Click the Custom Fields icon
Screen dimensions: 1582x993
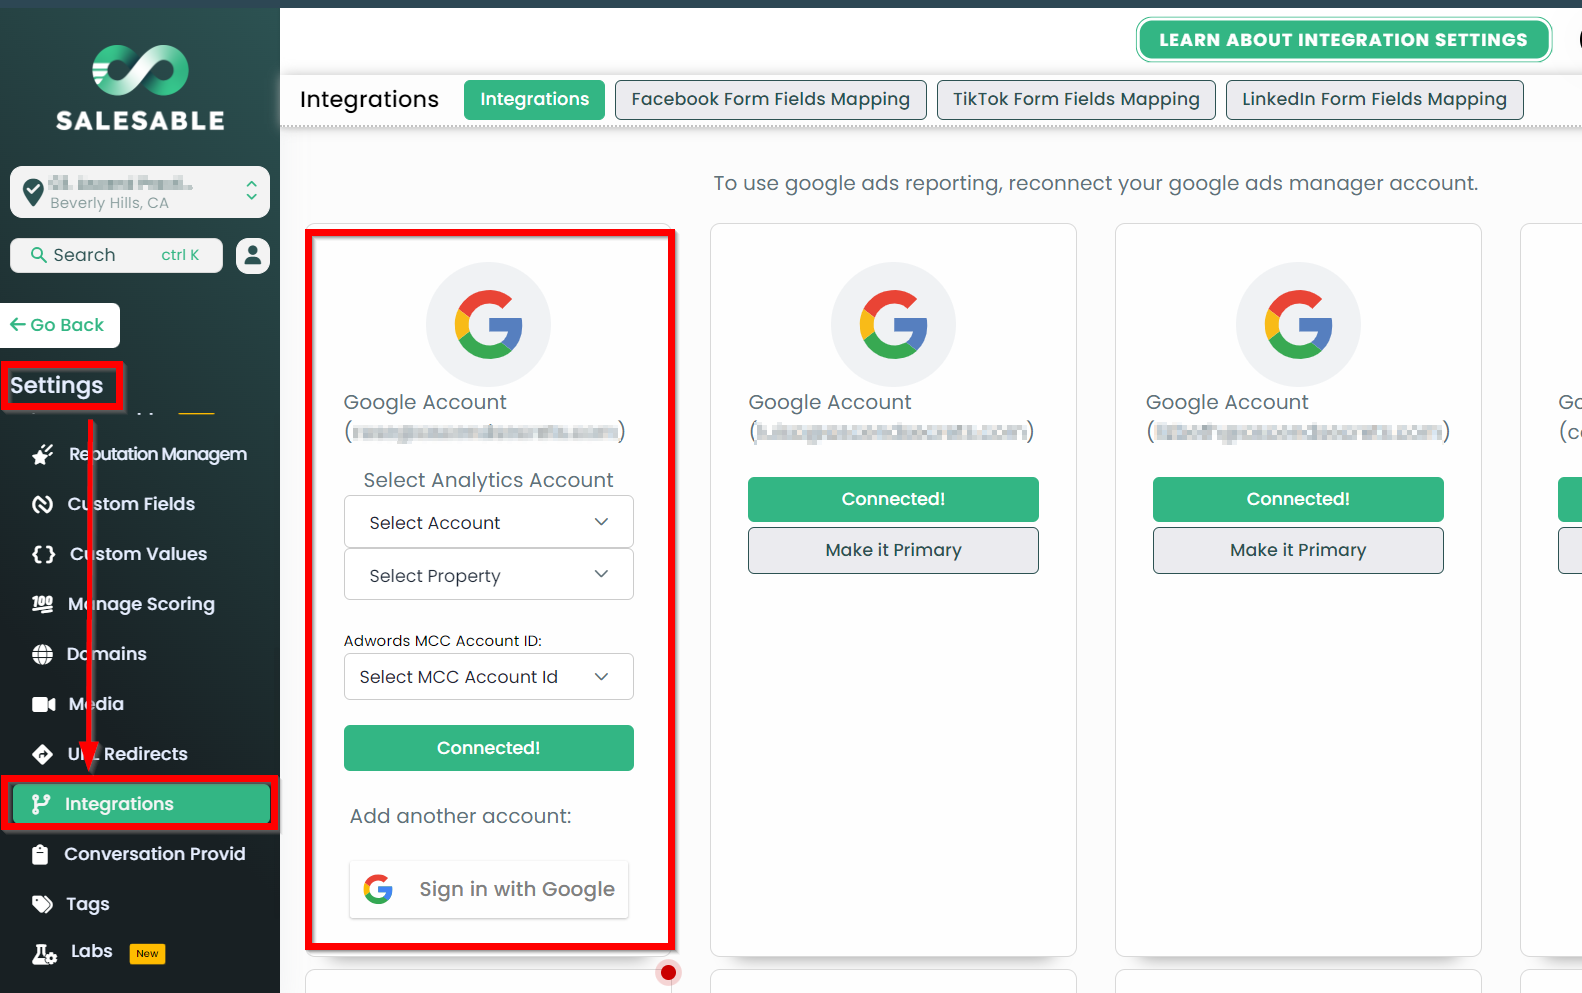43,504
